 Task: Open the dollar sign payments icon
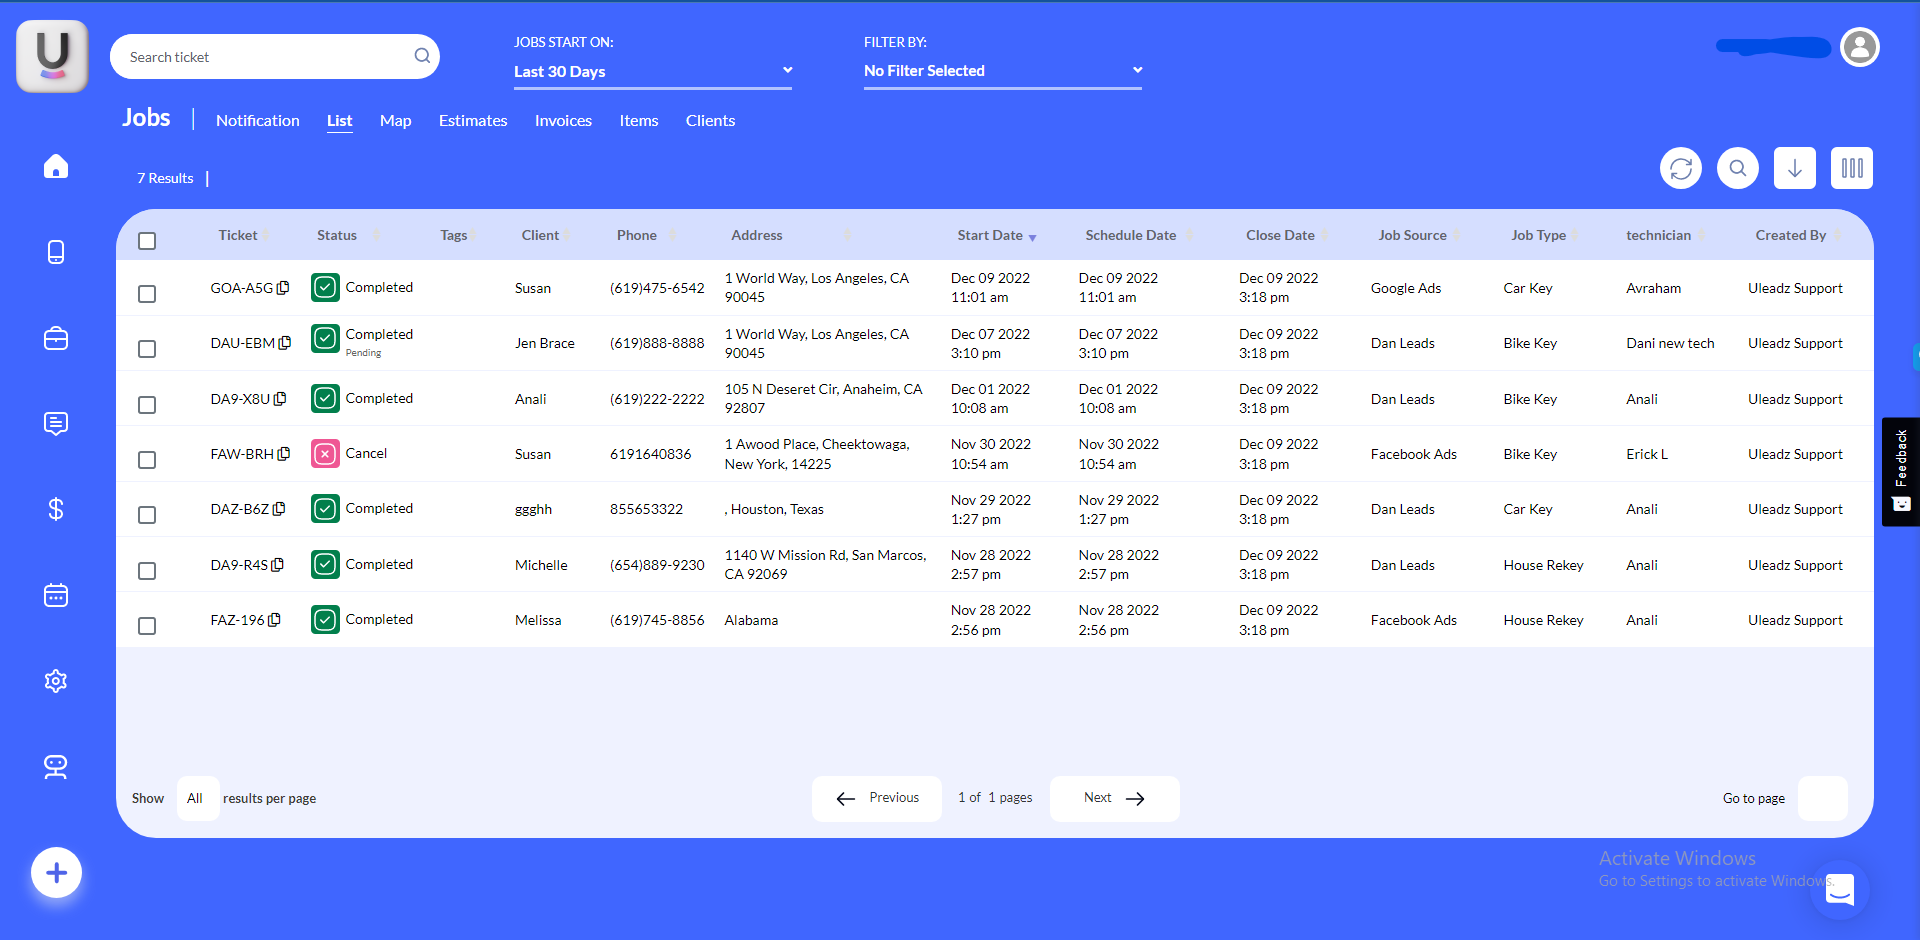pyautogui.click(x=56, y=510)
